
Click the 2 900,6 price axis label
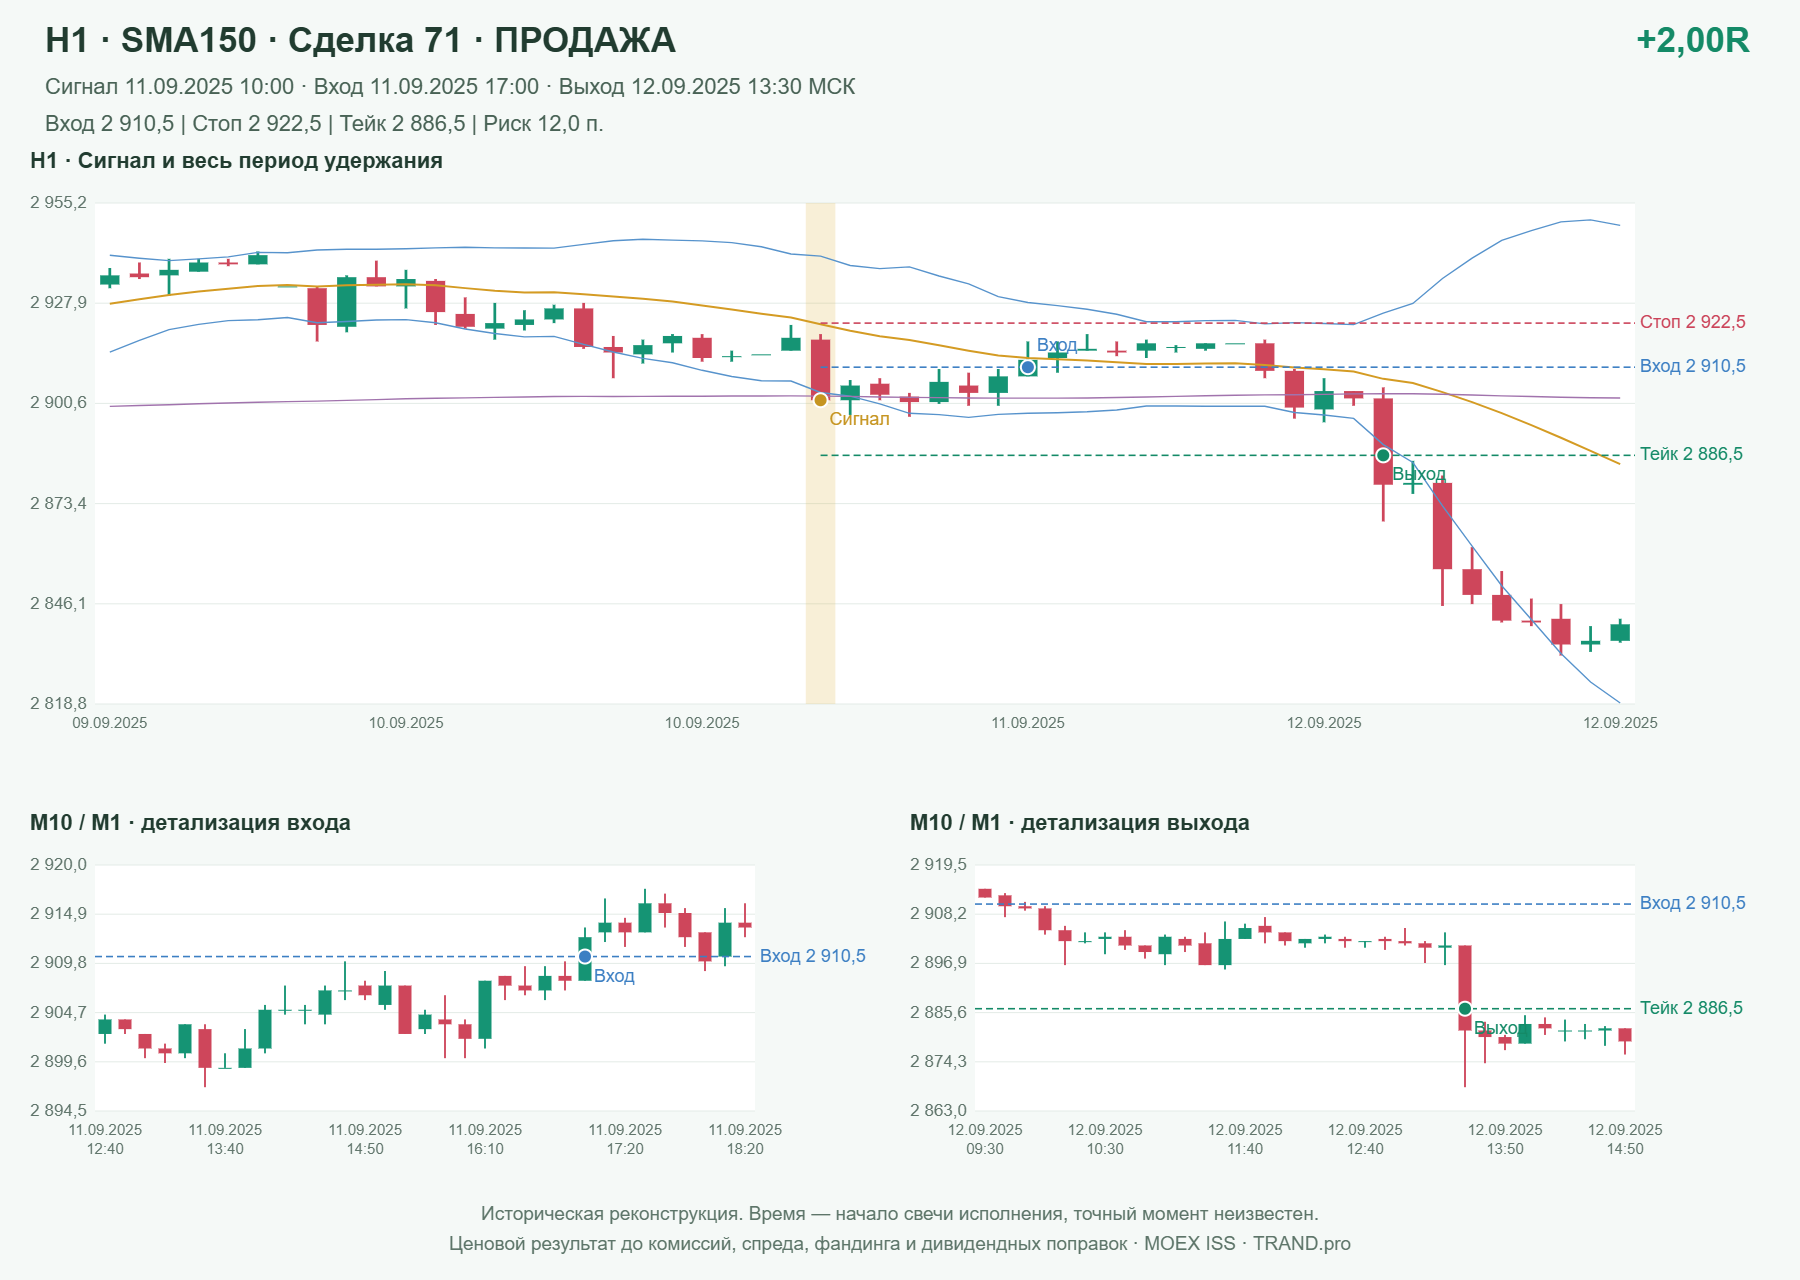pyautogui.click(x=58, y=403)
